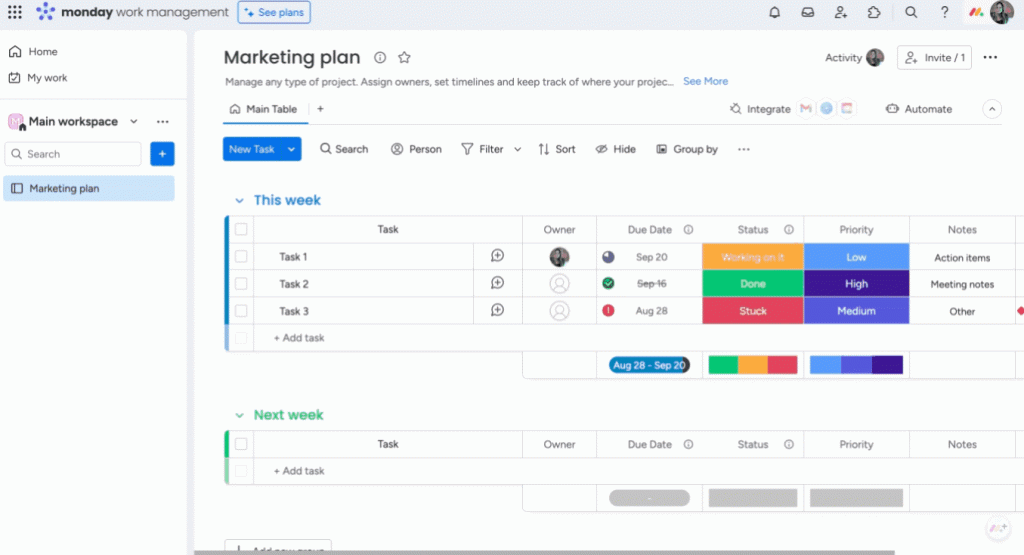Image resolution: width=1024 pixels, height=555 pixels.
Task: Select all tasks in This week header checkbox
Action: pyautogui.click(x=241, y=229)
